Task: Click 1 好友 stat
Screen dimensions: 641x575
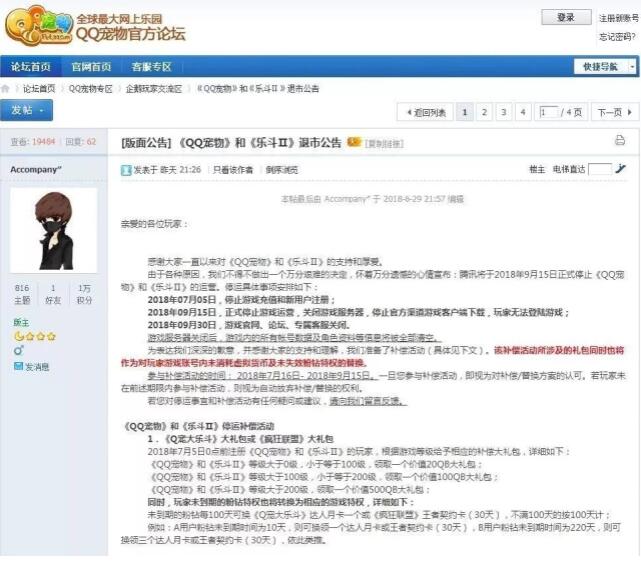Action: [x=53, y=294]
